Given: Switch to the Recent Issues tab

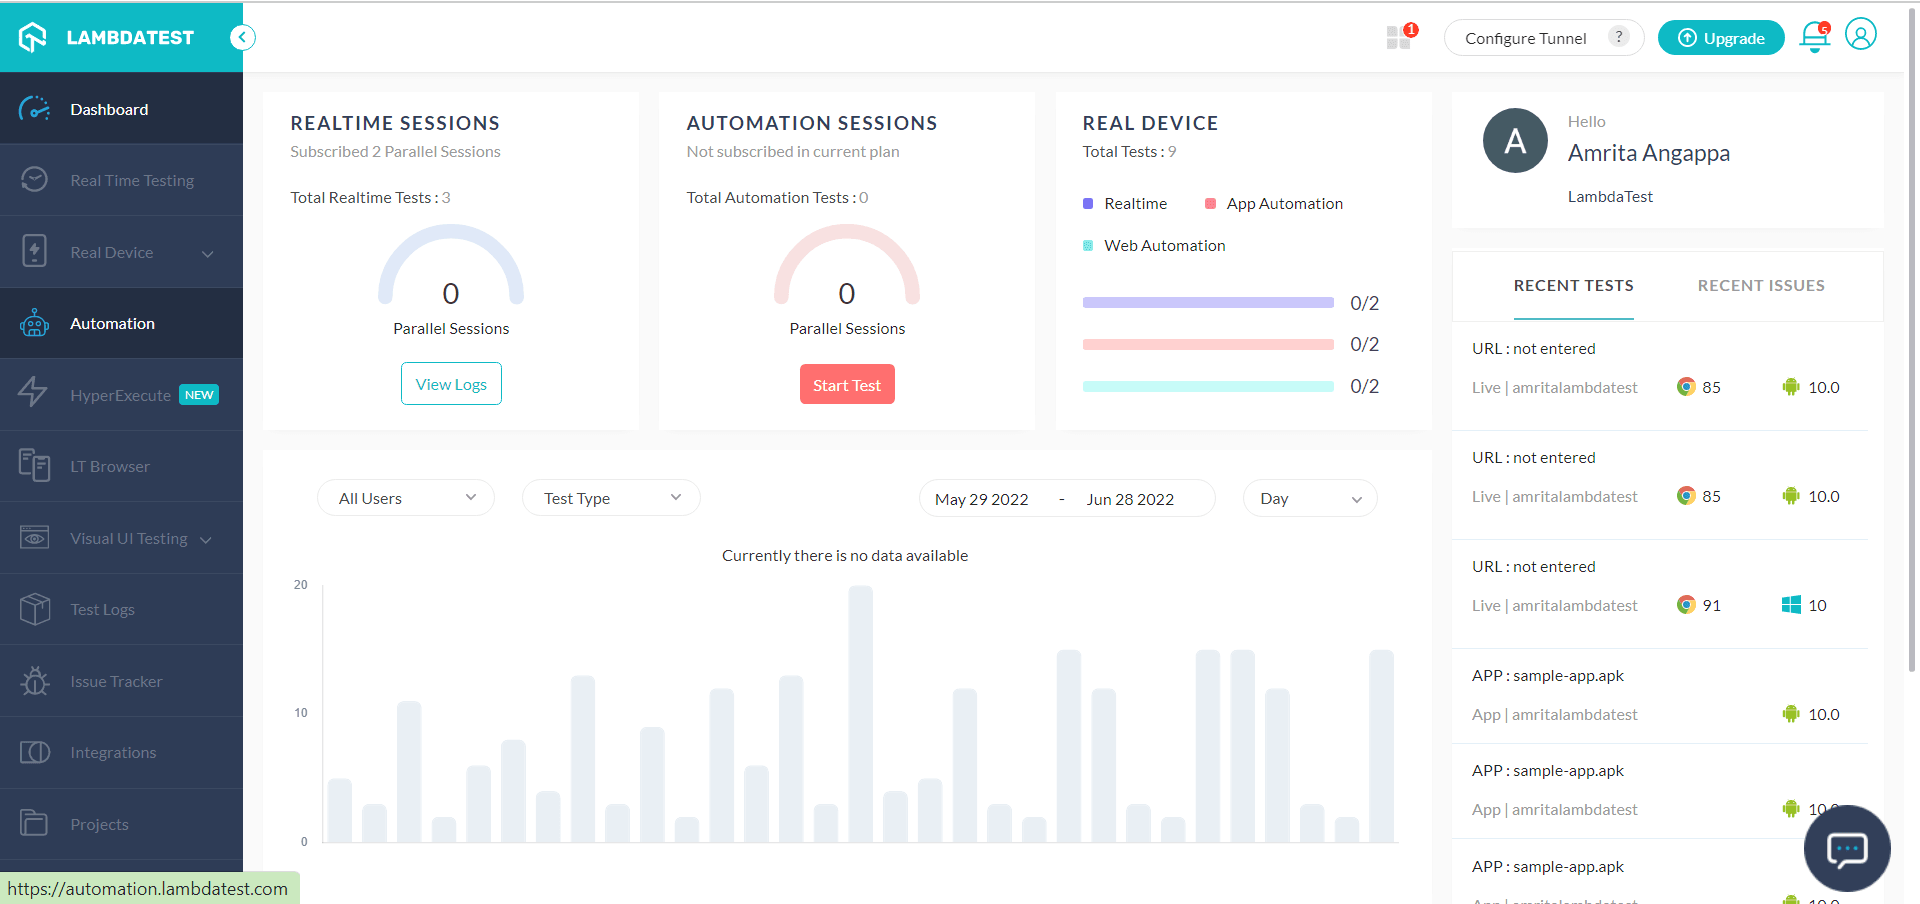Looking at the screenshot, I should [x=1760, y=286].
